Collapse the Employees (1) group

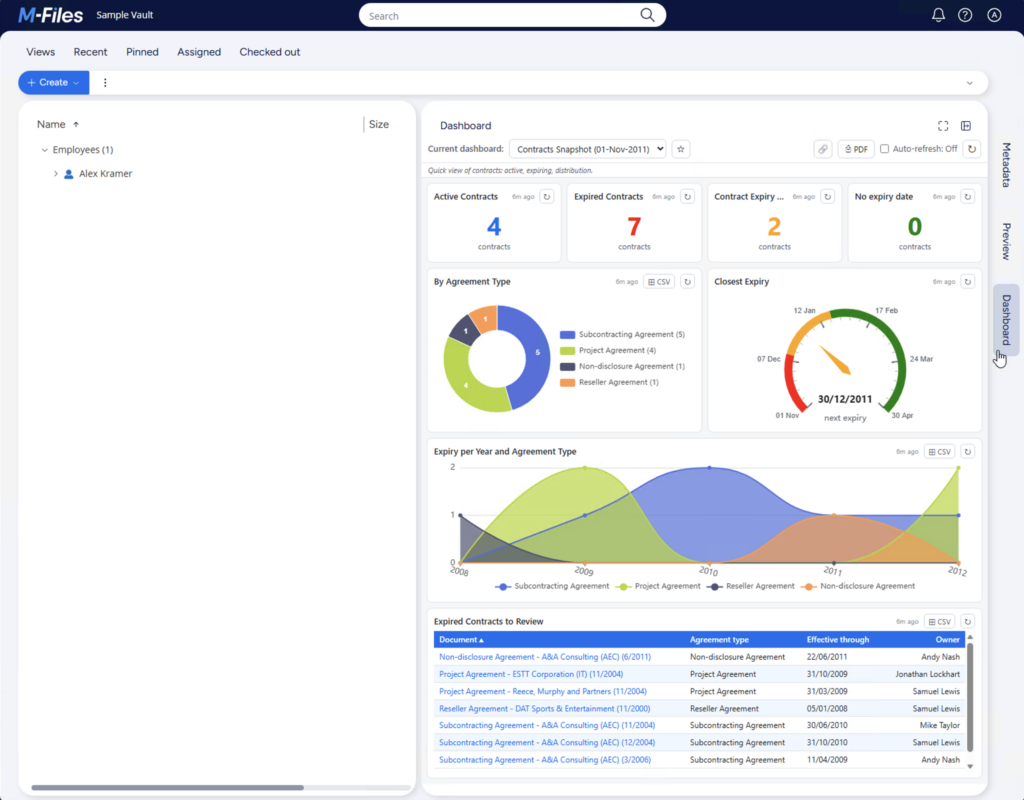(44, 150)
